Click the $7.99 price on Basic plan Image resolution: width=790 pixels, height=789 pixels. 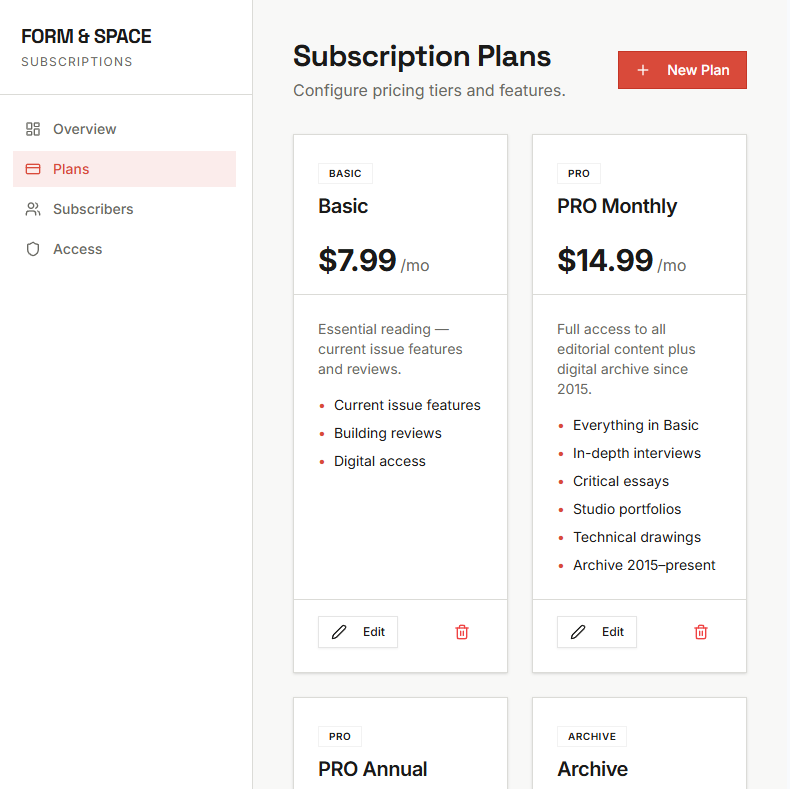point(357,260)
